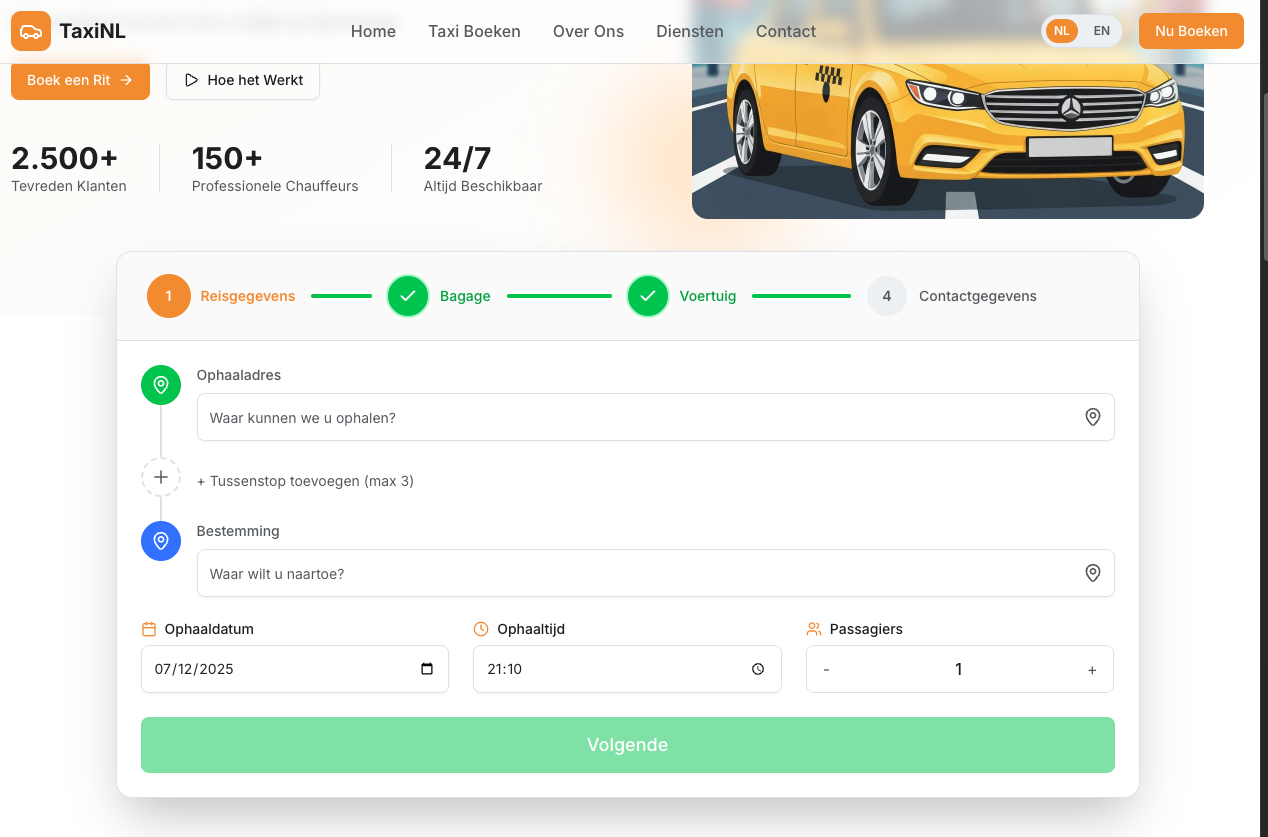This screenshot has height=837, width=1268.
Task: Click the green pickup marker icon
Action: [x=161, y=385]
